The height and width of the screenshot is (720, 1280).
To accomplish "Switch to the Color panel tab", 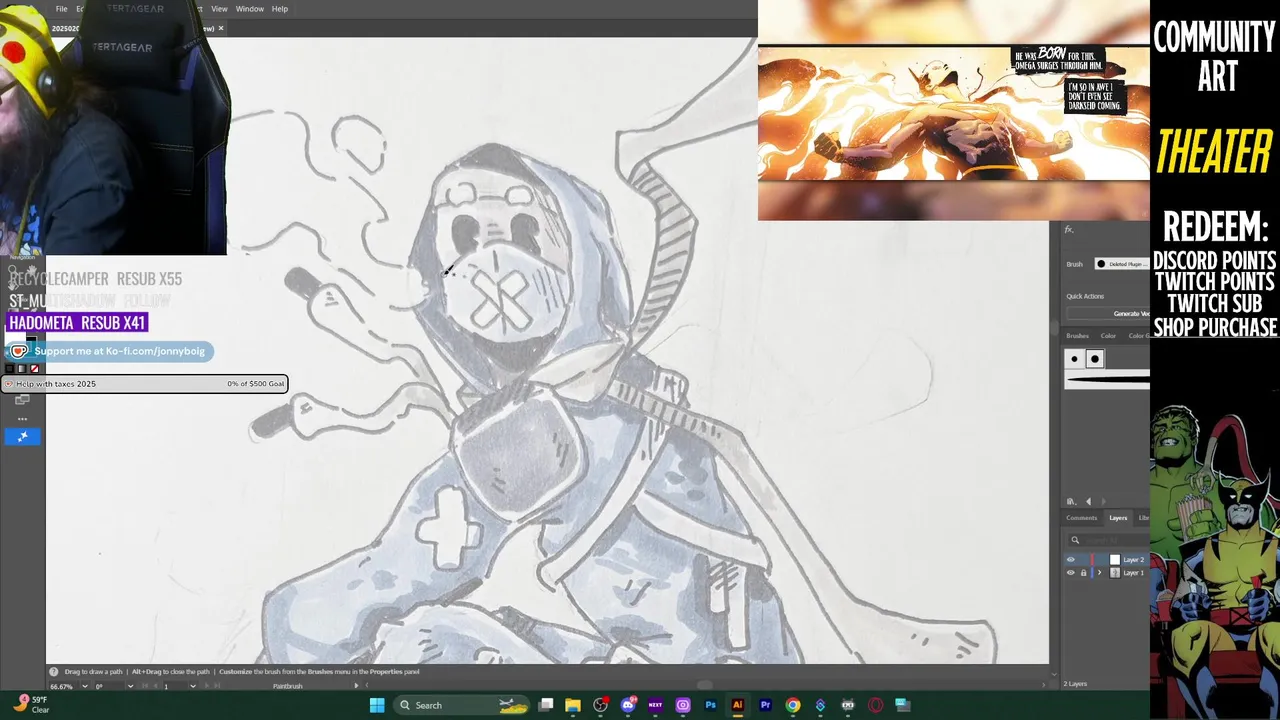I will coord(1108,336).
